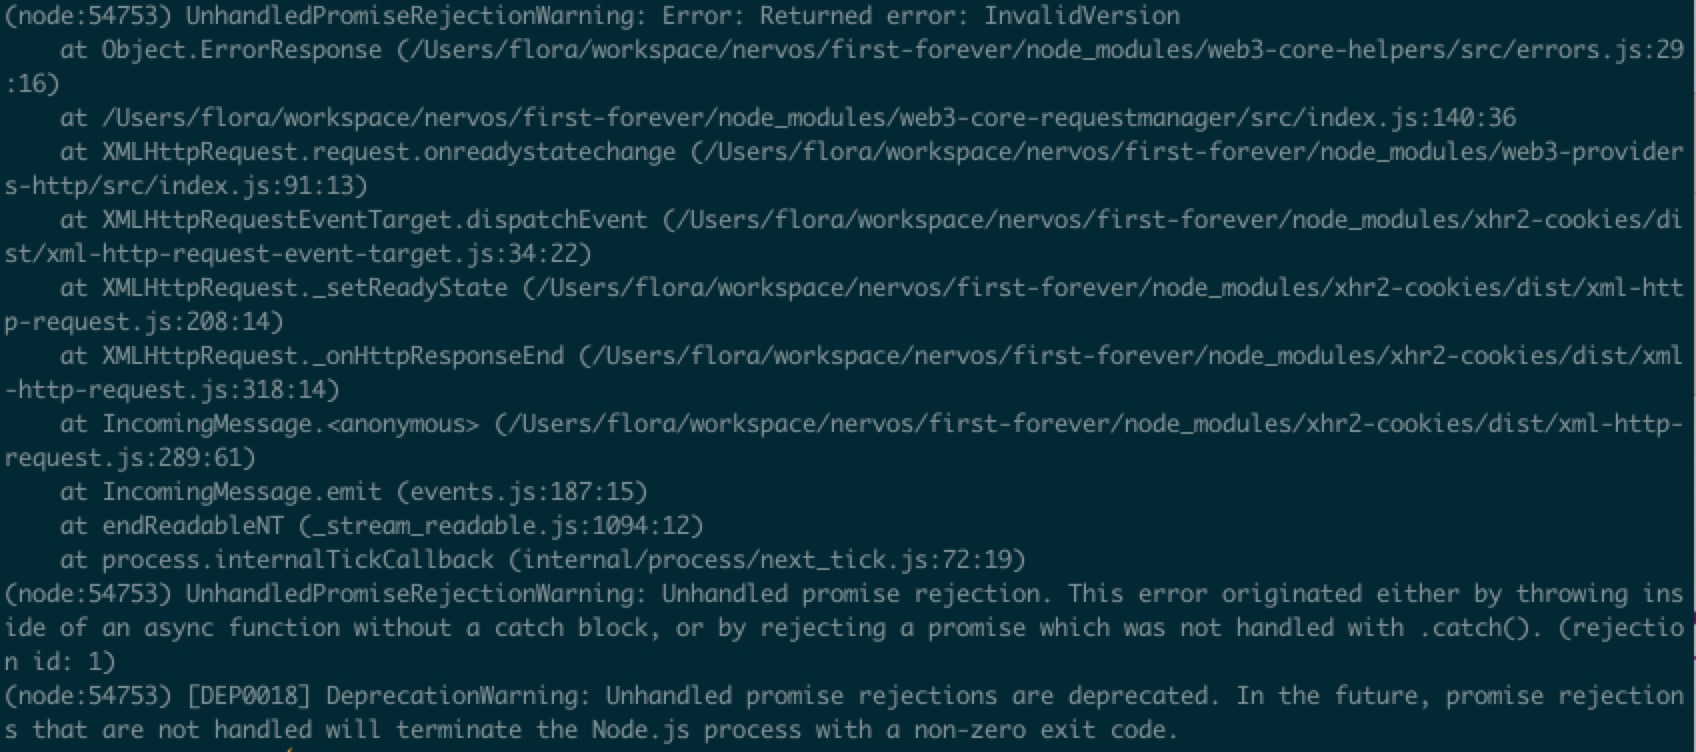Click first '(node:54753)' process id text
The image size is (1696, 752).
click(88, 16)
